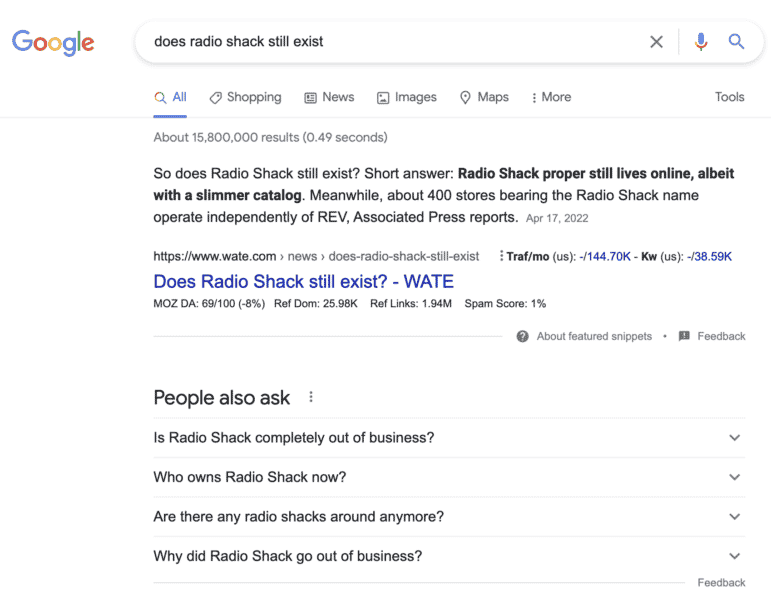This screenshot has height=600, width=771.
Task: Switch to the Shopping tab
Action: tap(245, 97)
